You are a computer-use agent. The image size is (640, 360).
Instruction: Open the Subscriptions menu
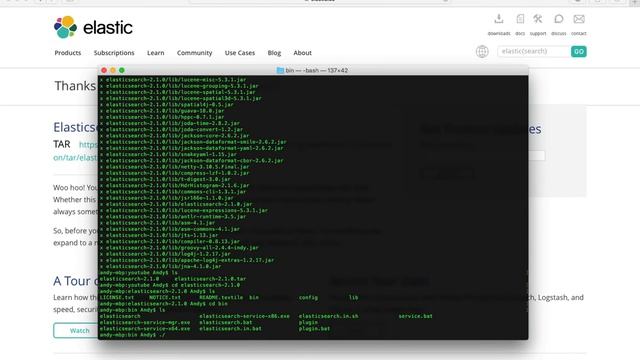(x=114, y=53)
